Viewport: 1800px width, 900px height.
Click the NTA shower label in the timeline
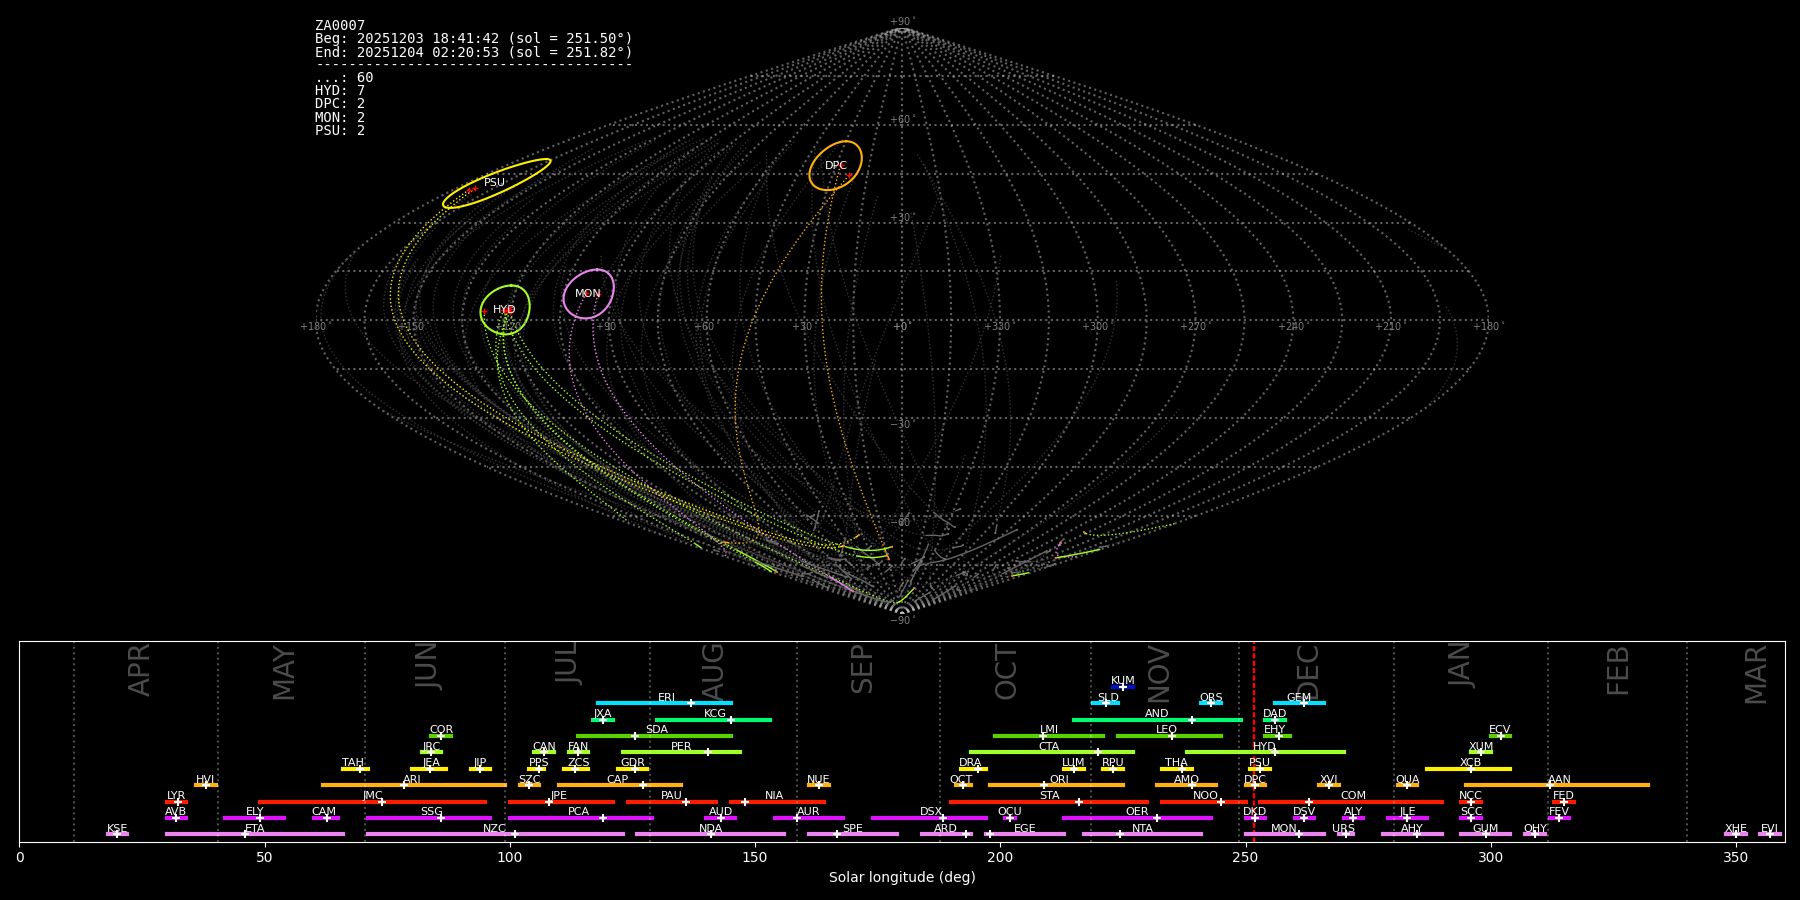[x=1142, y=829]
